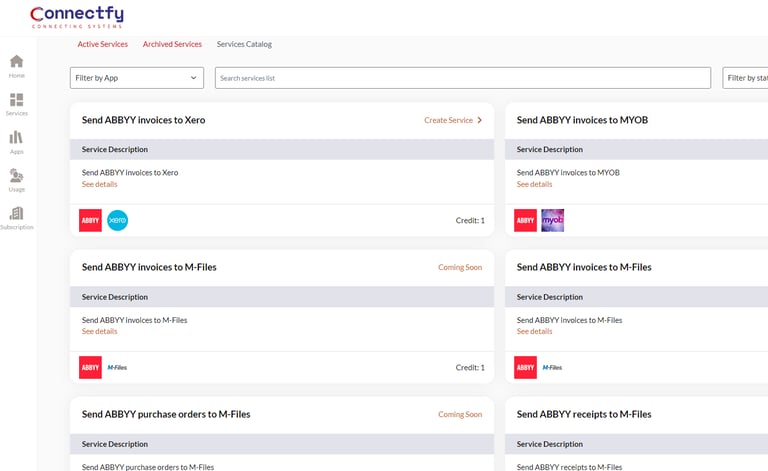This screenshot has width=768, height=471.
Task: Select the Services Catalog tab
Action: (244, 44)
